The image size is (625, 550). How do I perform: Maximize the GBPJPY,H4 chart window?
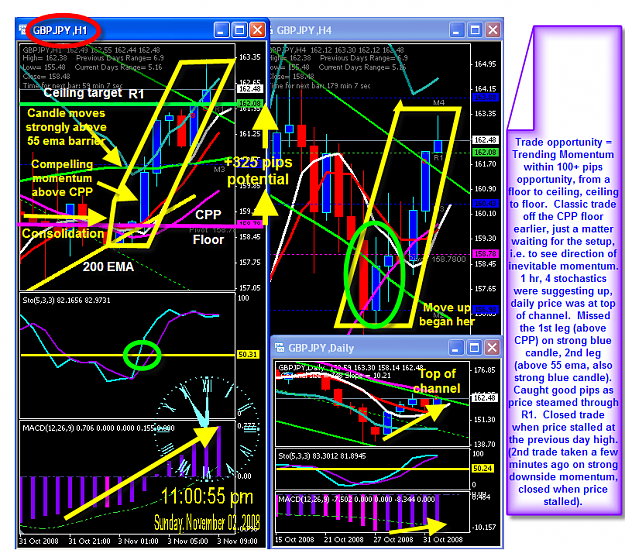[x=475, y=30]
